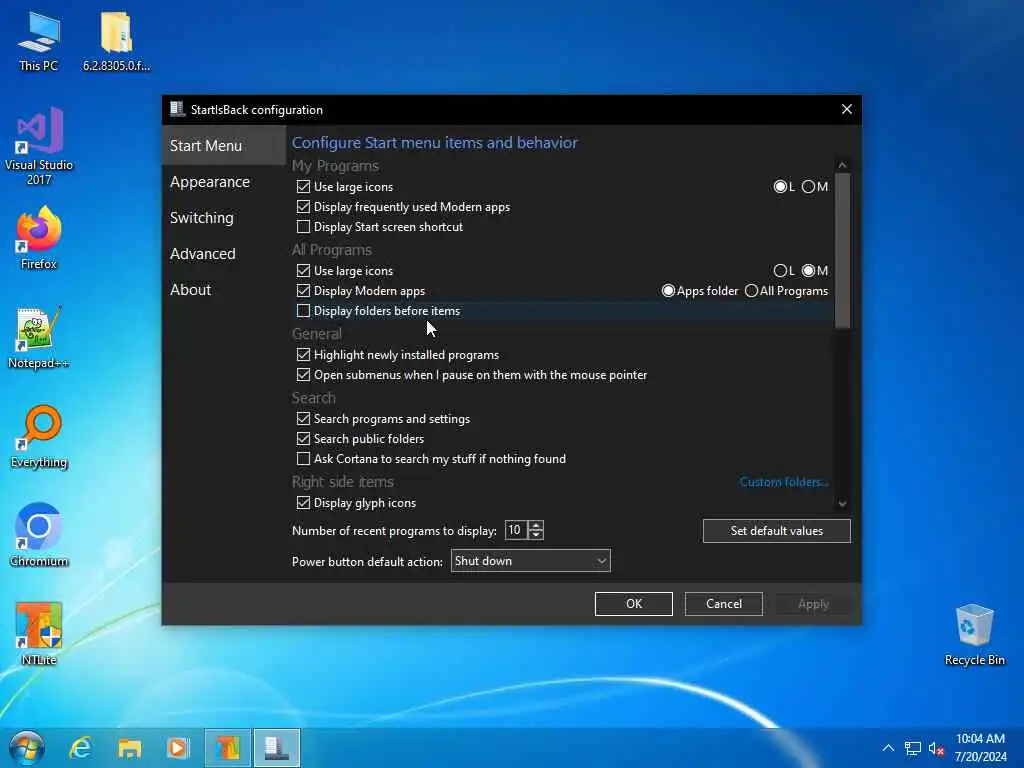Image resolution: width=1024 pixels, height=768 pixels.
Task: Open This PC desktop icon
Action: tap(39, 41)
